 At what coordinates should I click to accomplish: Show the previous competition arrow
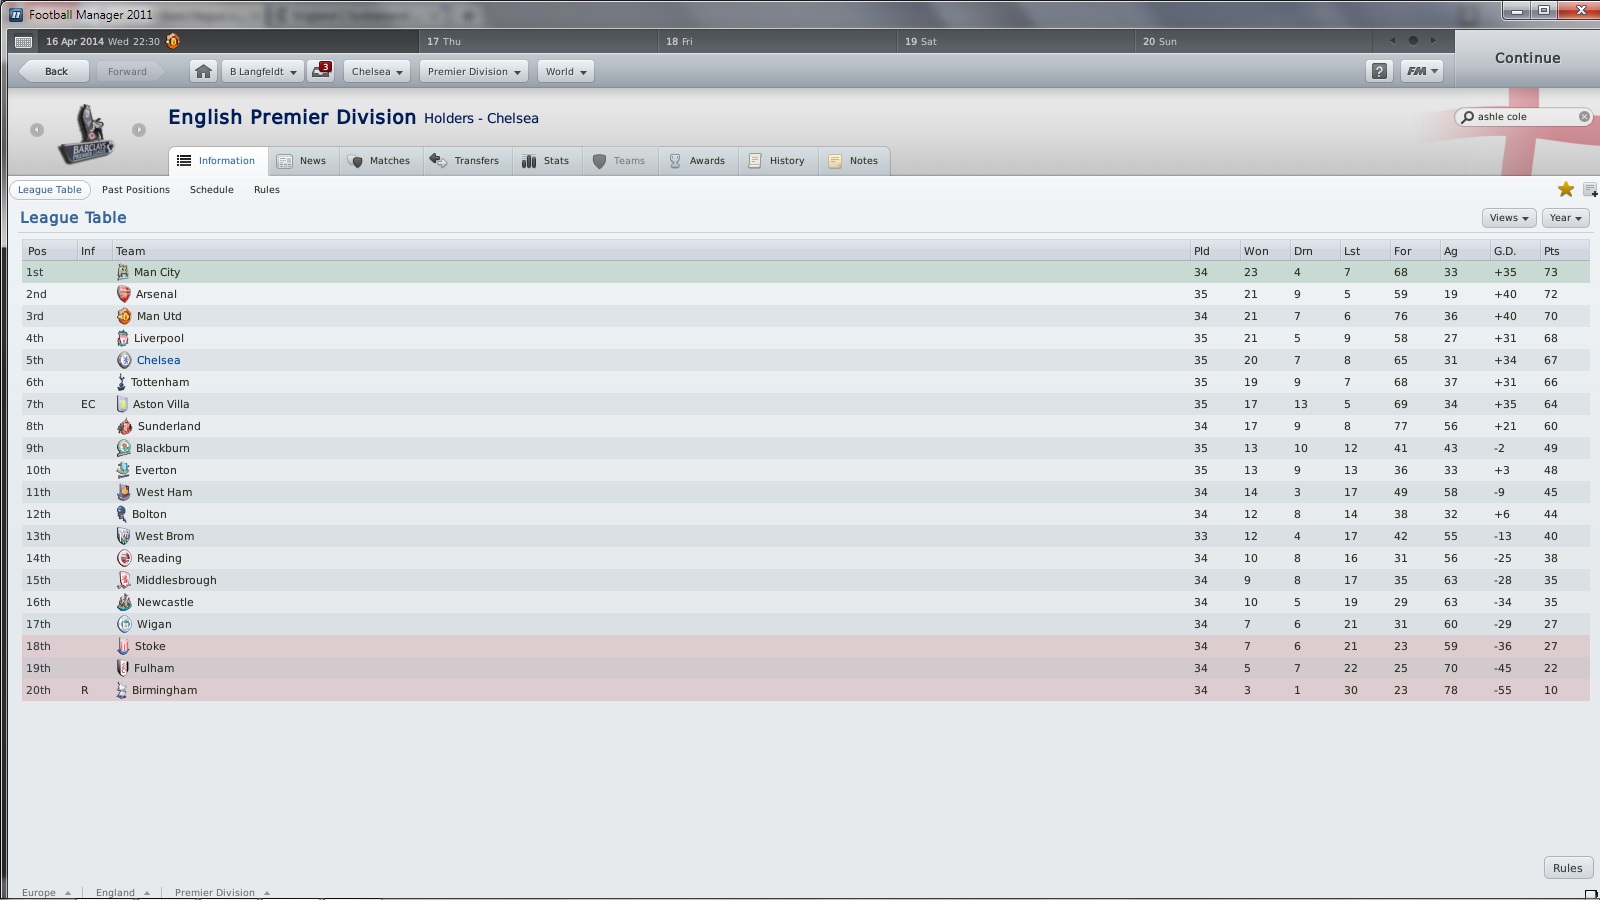pos(37,130)
